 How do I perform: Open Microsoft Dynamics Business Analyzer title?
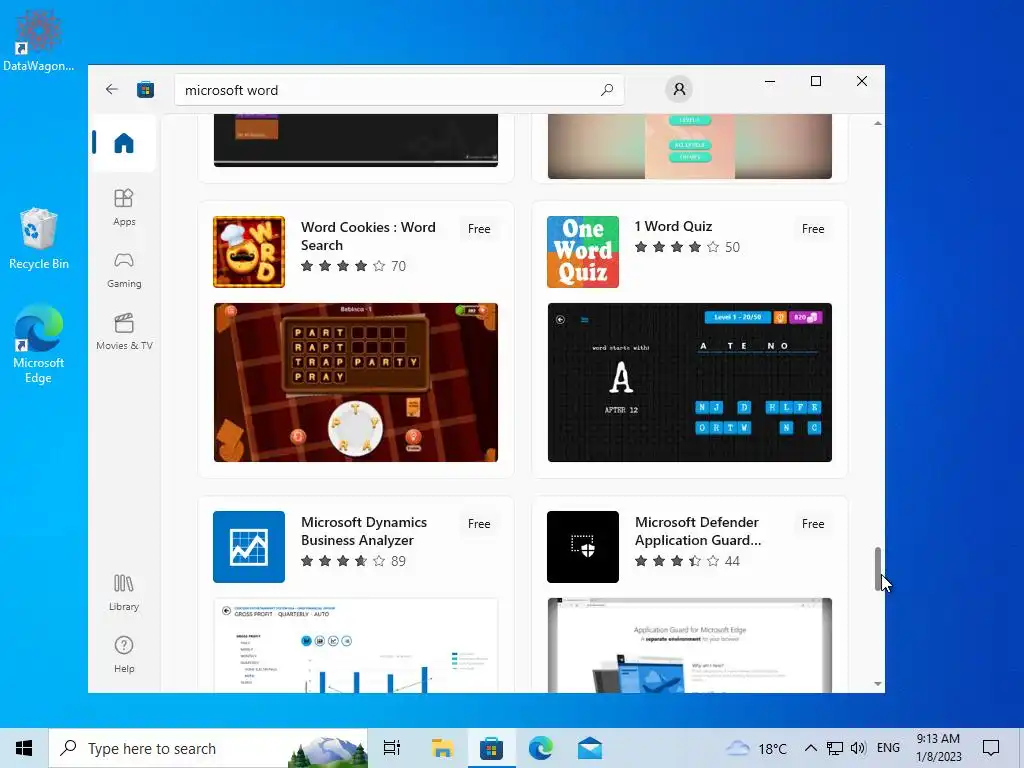(364, 531)
